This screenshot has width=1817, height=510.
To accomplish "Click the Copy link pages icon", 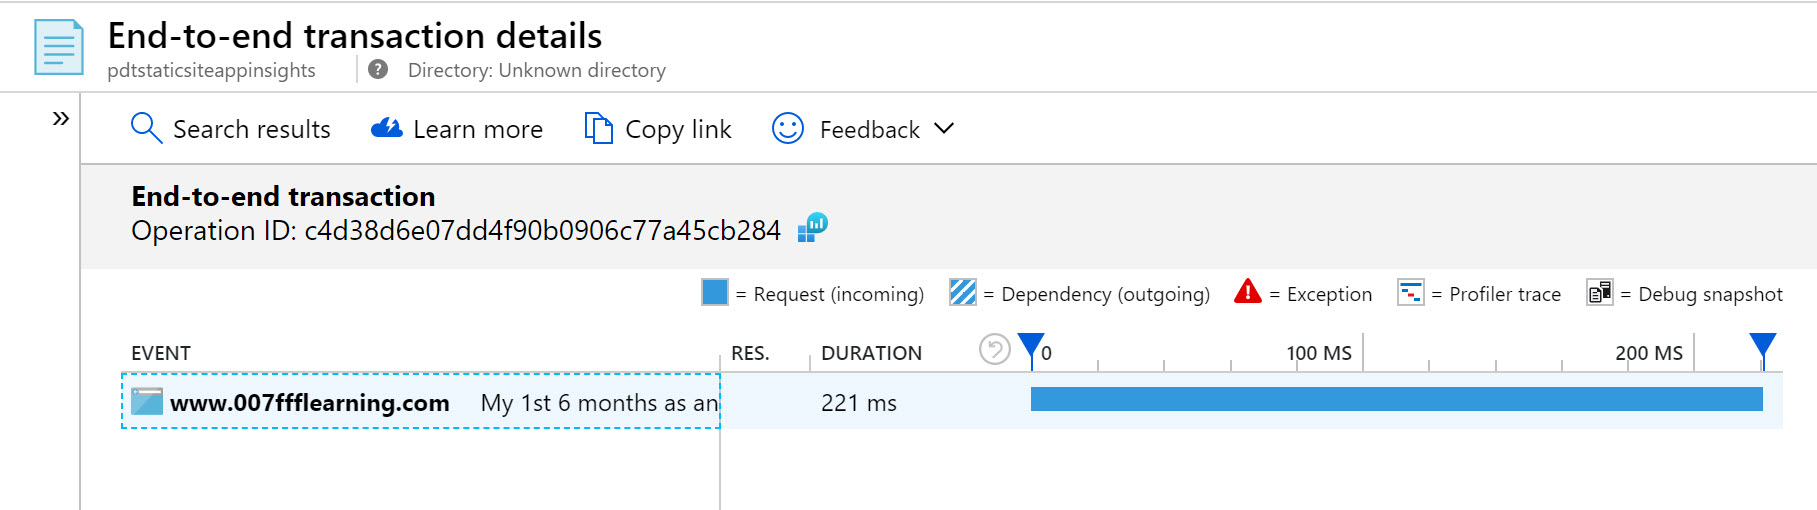I will pyautogui.click(x=598, y=129).
